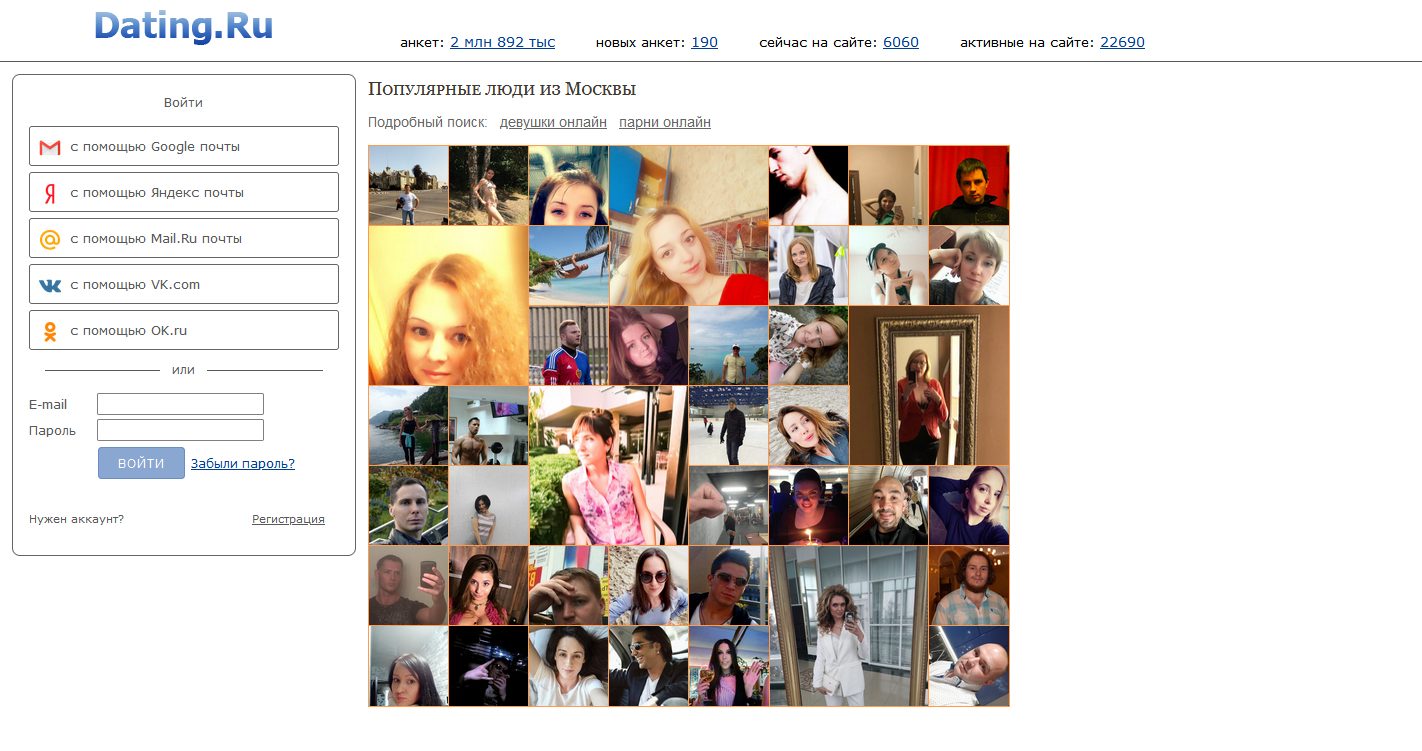Click the new profiles count 190
This screenshot has height=751, width=1422.
point(704,42)
